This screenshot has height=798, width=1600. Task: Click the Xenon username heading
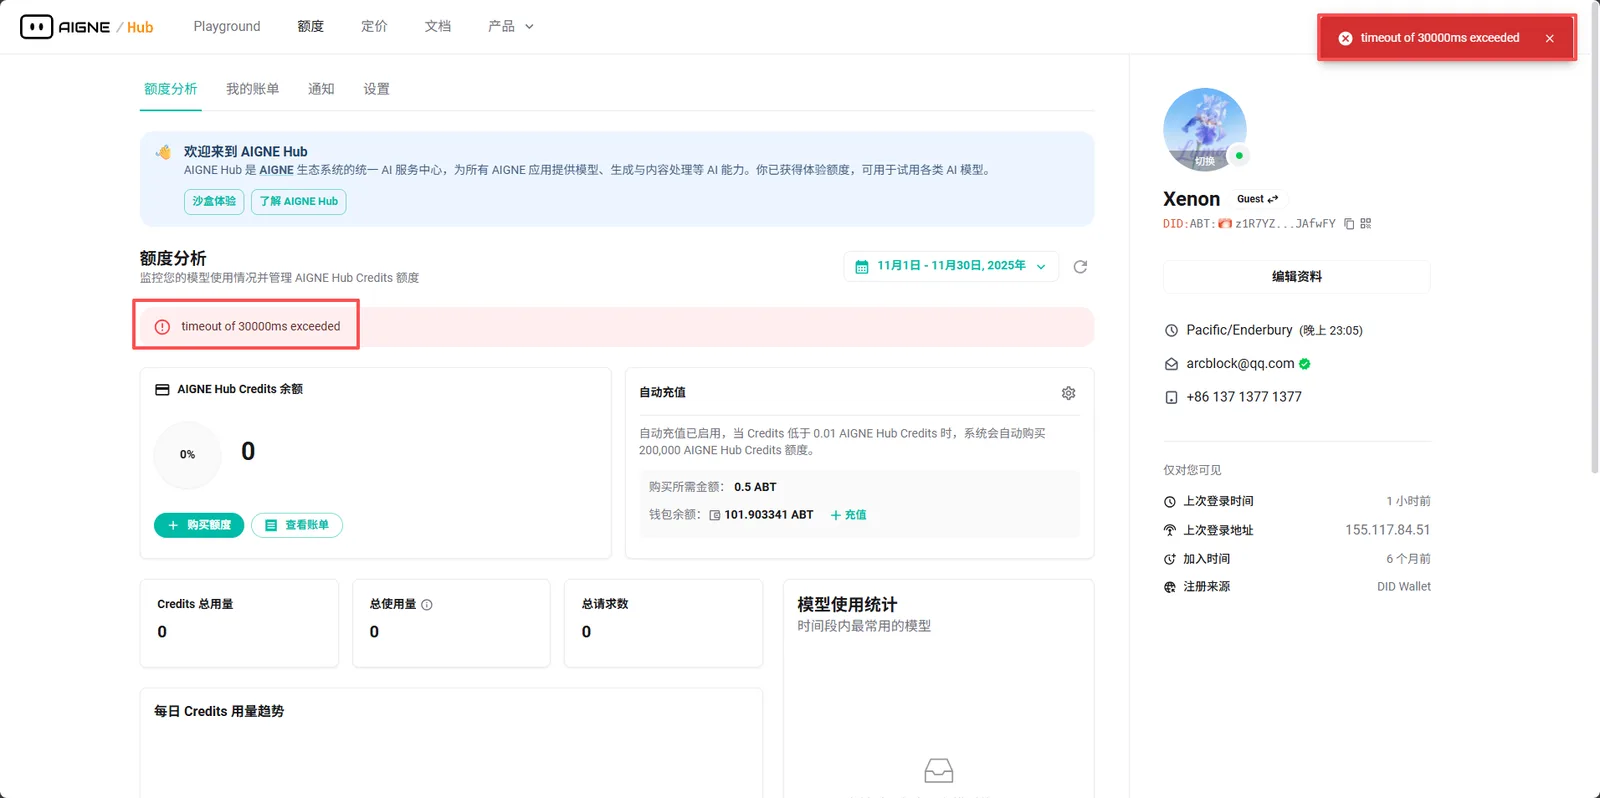(x=1192, y=199)
